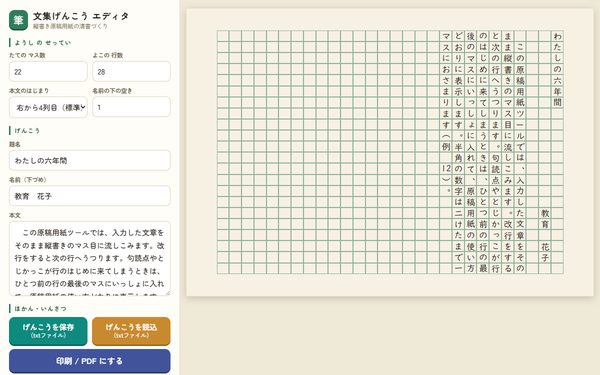Image resolution: width=600 pixels, height=375 pixels.
Task: Click the 名前(下づめ) label
Action: click(x=28, y=179)
